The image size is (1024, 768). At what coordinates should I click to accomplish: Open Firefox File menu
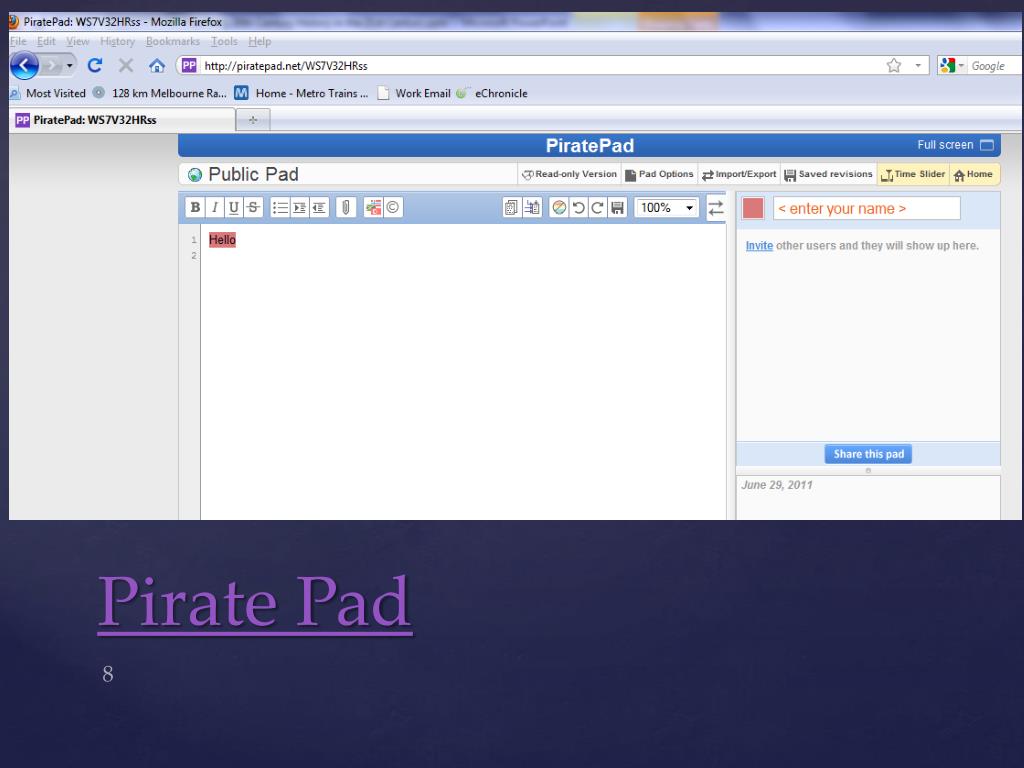coord(18,41)
